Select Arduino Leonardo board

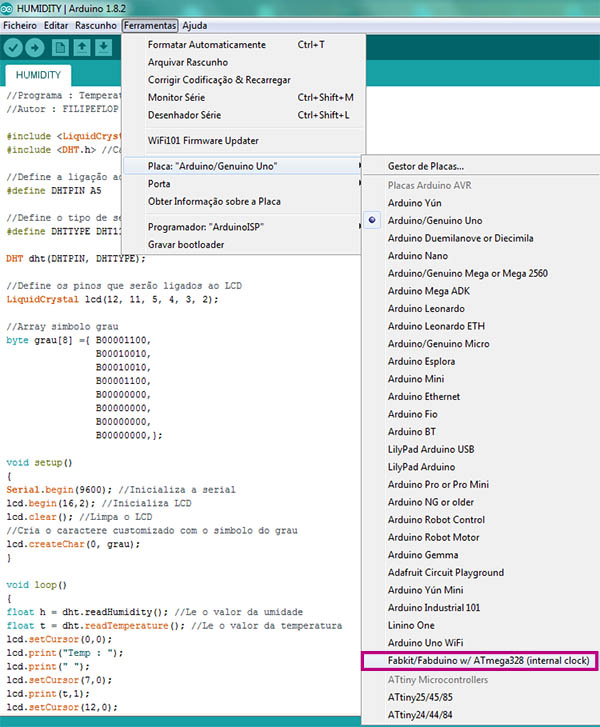click(480, 309)
